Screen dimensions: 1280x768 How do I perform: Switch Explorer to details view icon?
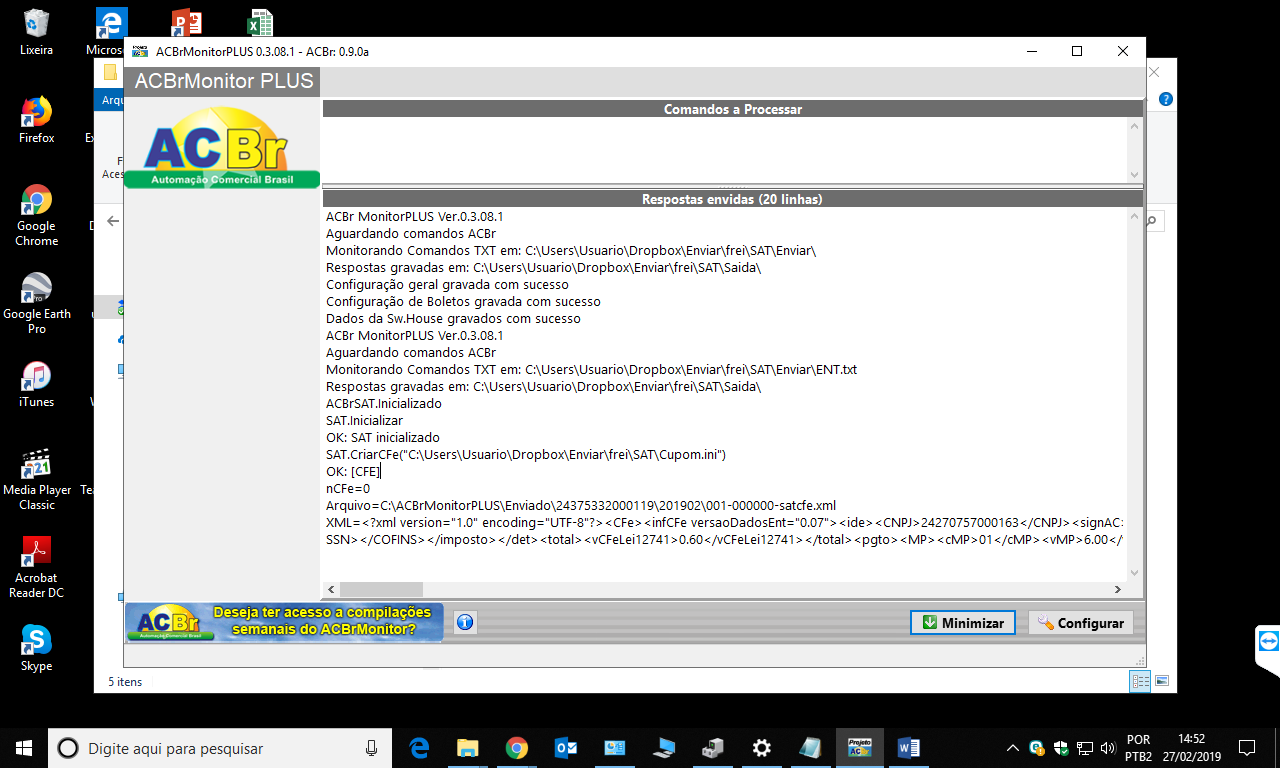[x=1140, y=681]
